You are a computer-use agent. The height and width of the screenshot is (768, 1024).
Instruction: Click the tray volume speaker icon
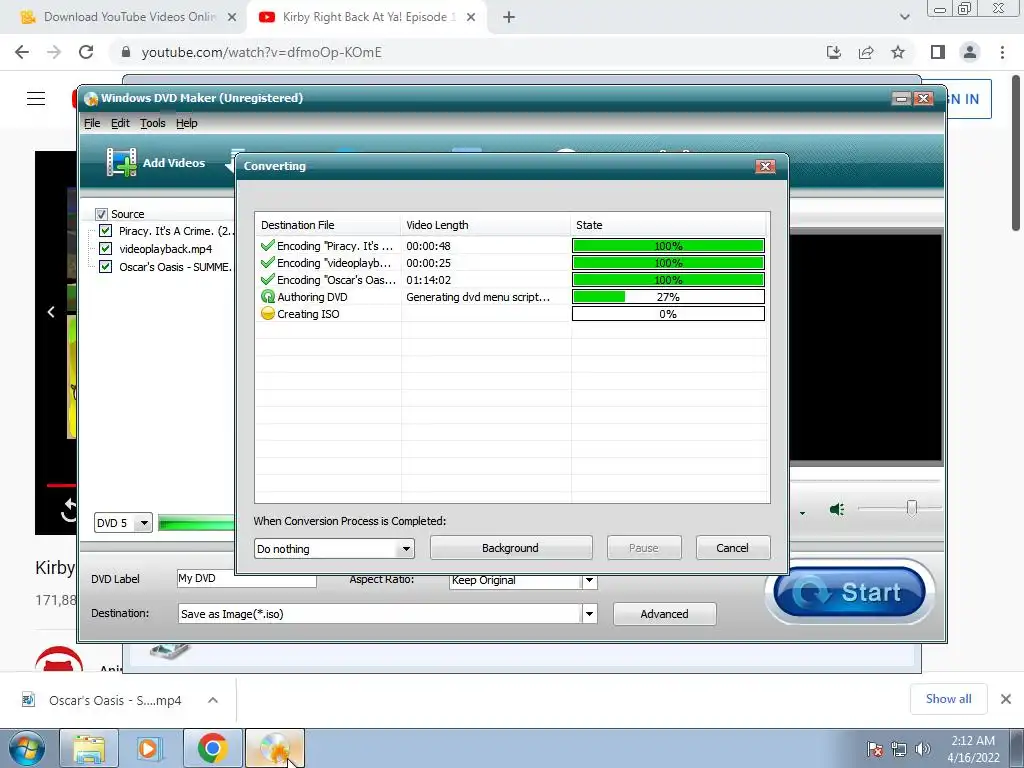[923, 749]
